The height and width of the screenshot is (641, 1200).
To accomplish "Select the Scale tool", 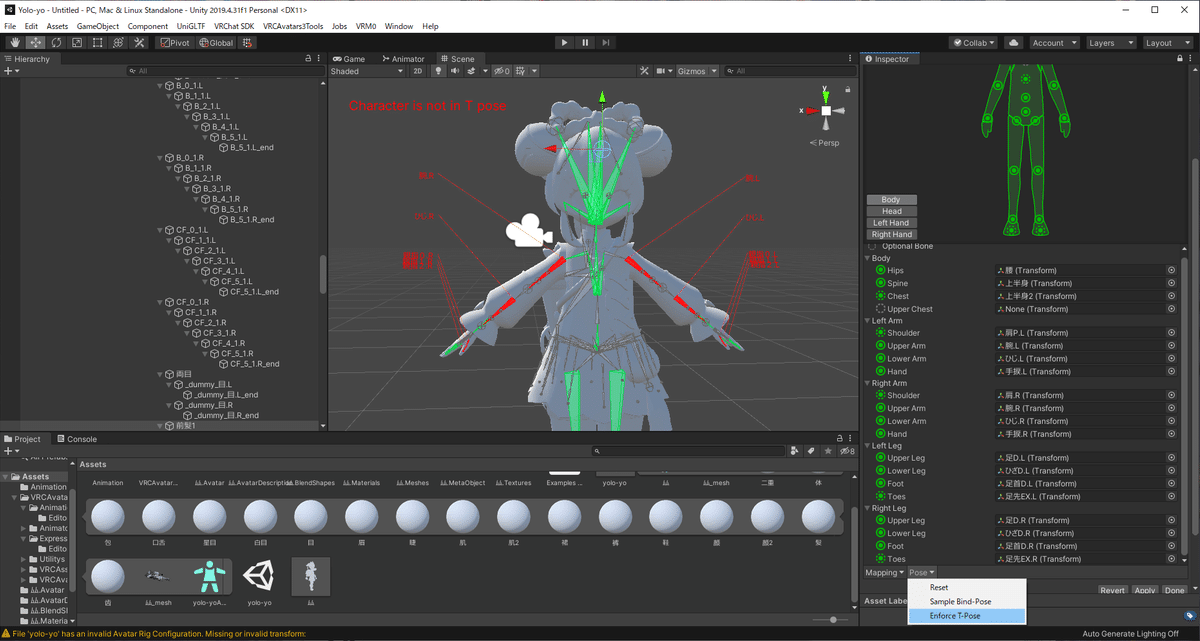I will [77, 43].
